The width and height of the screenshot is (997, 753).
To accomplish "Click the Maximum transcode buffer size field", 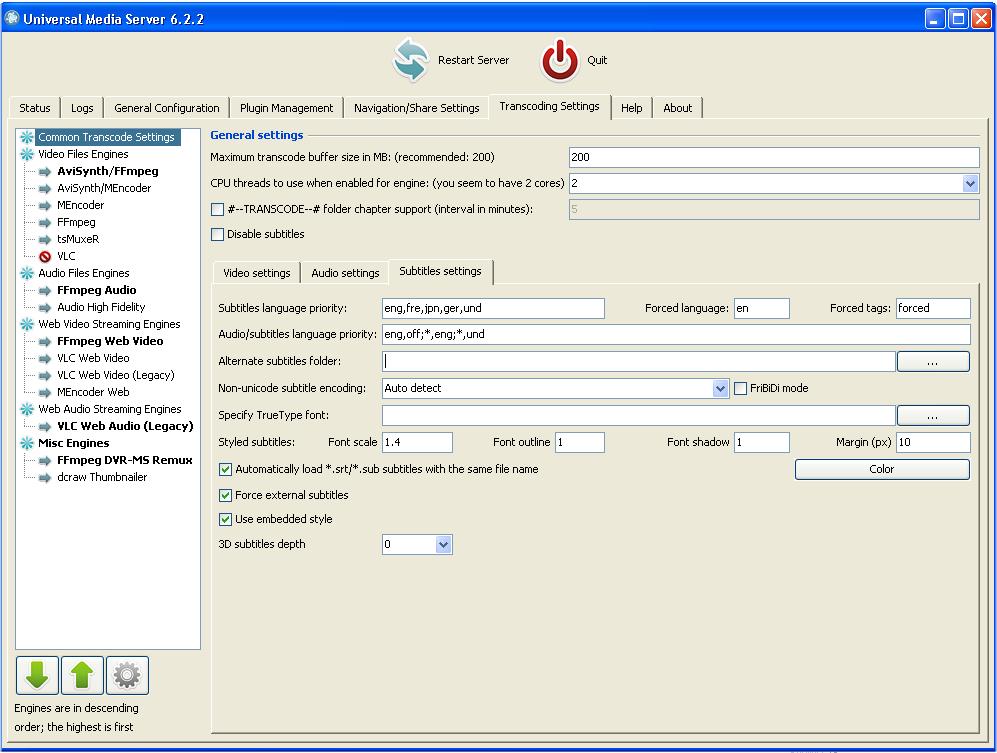I will [774, 157].
